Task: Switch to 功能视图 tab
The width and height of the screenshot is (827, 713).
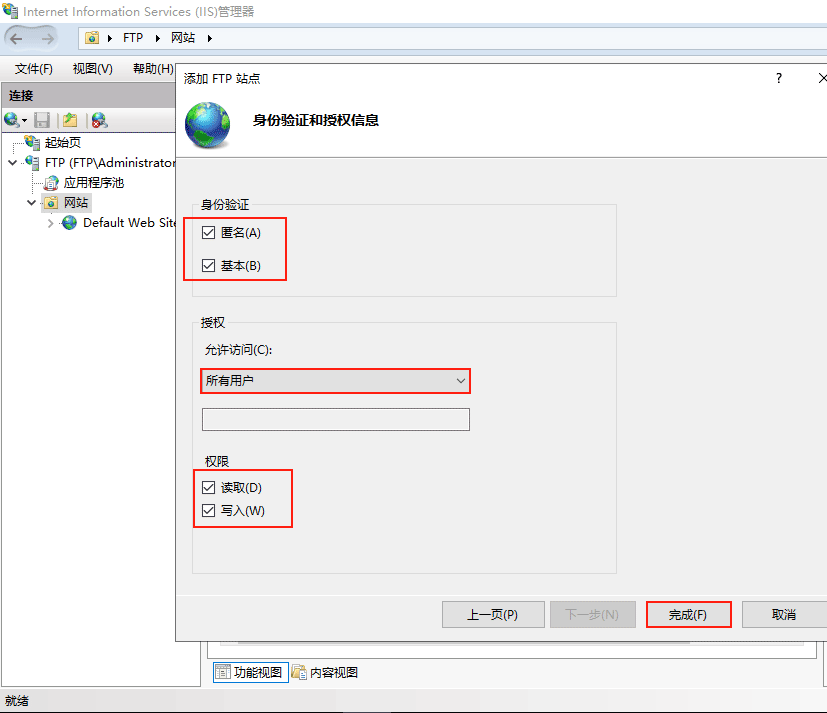Action: point(251,672)
